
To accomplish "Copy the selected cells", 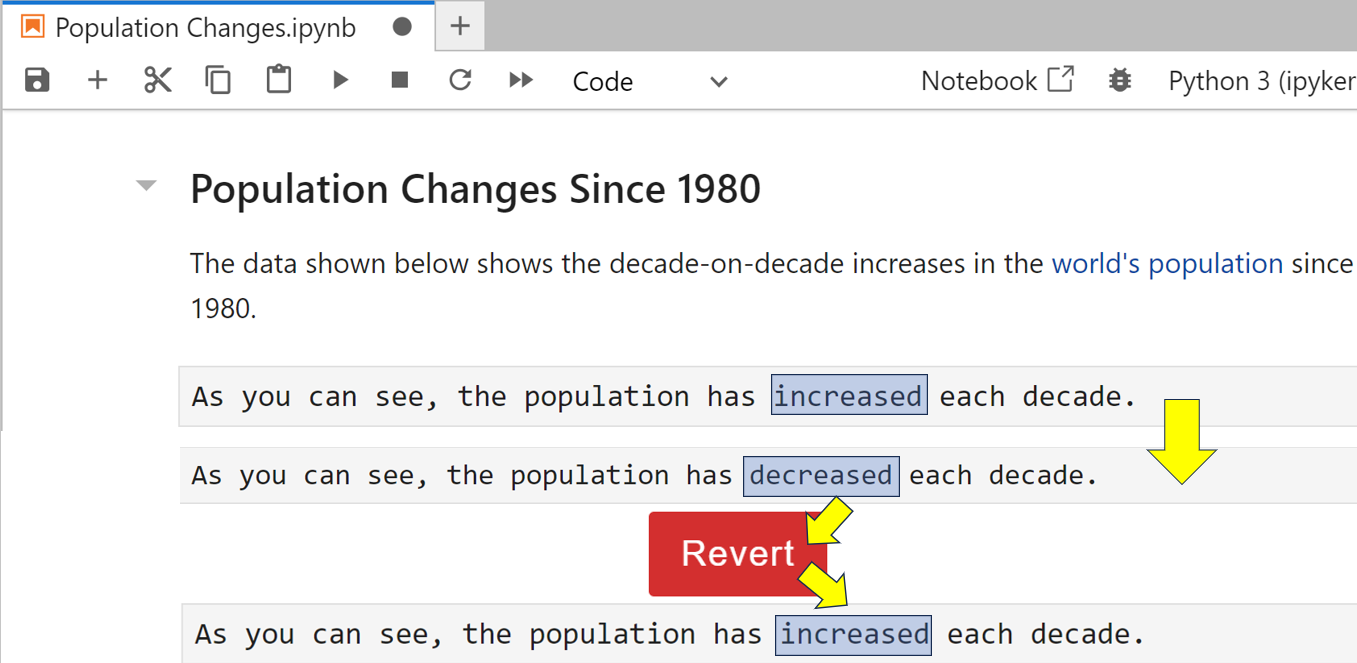I will click(x=218, y=81).
